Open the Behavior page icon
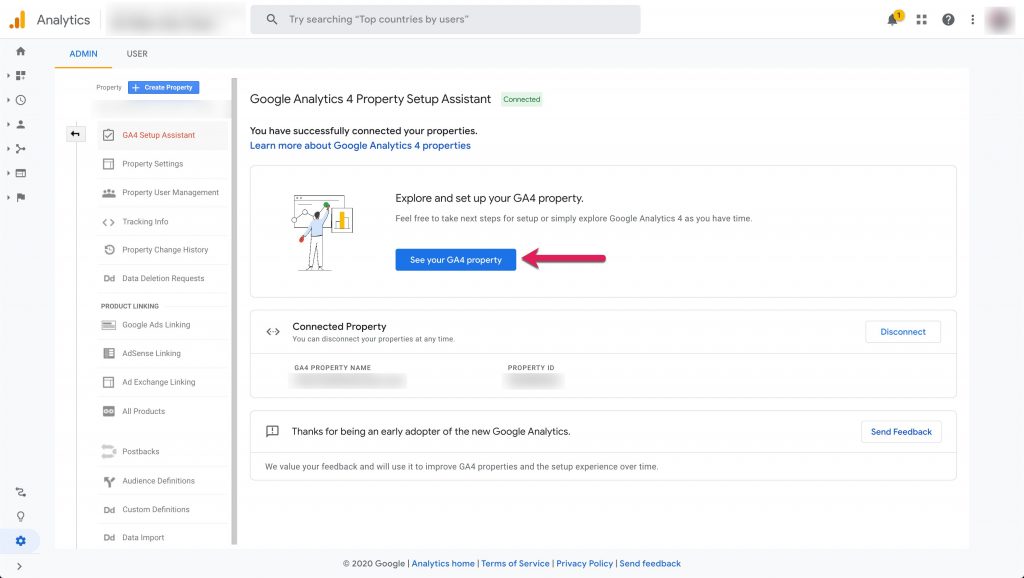The image size is (1024, 578). coord(20,173)
